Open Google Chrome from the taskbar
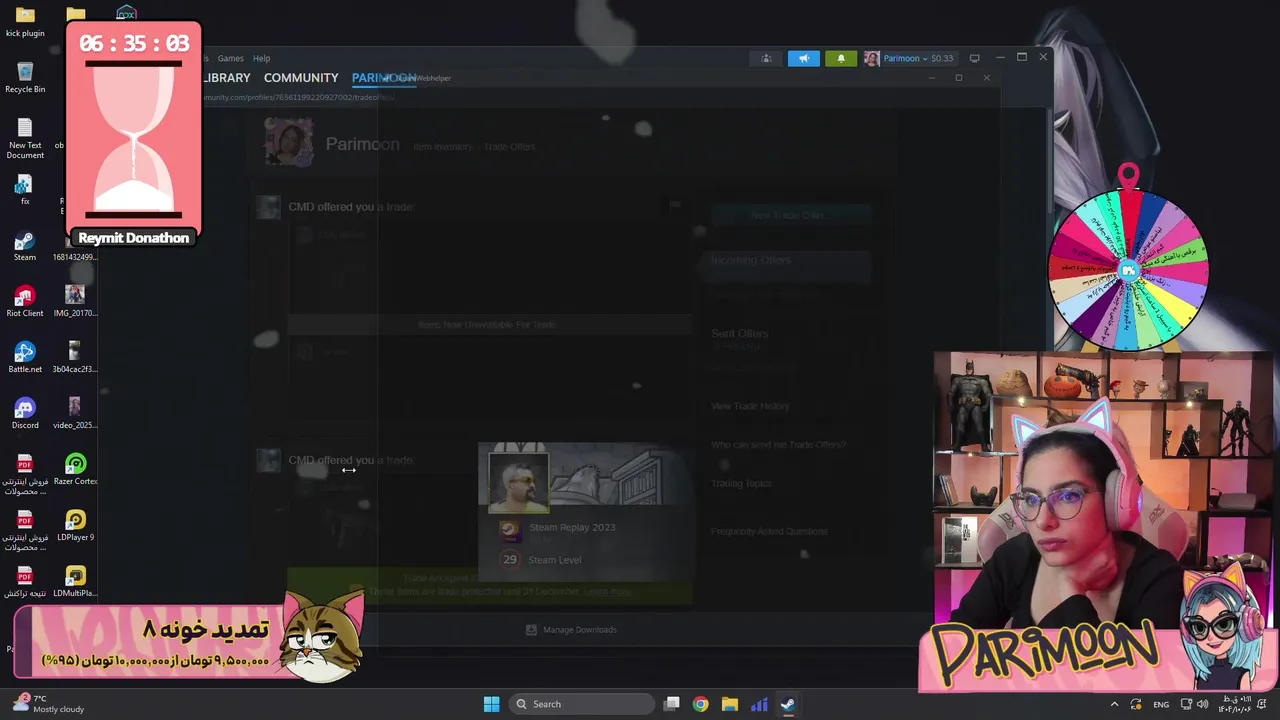This screenshot has height=720, width=1280. [x=701, y=704]
